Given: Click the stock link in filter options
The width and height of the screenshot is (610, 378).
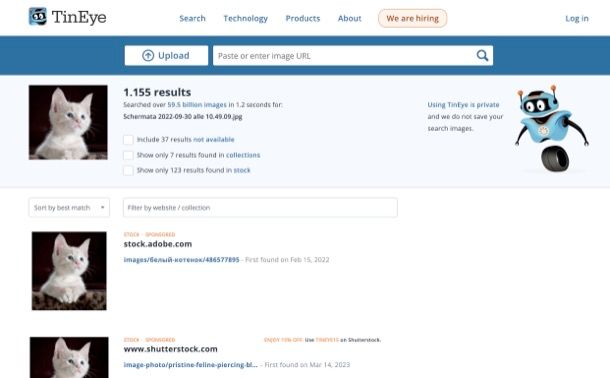Looking at the screenshot, I should coord(242,170).
